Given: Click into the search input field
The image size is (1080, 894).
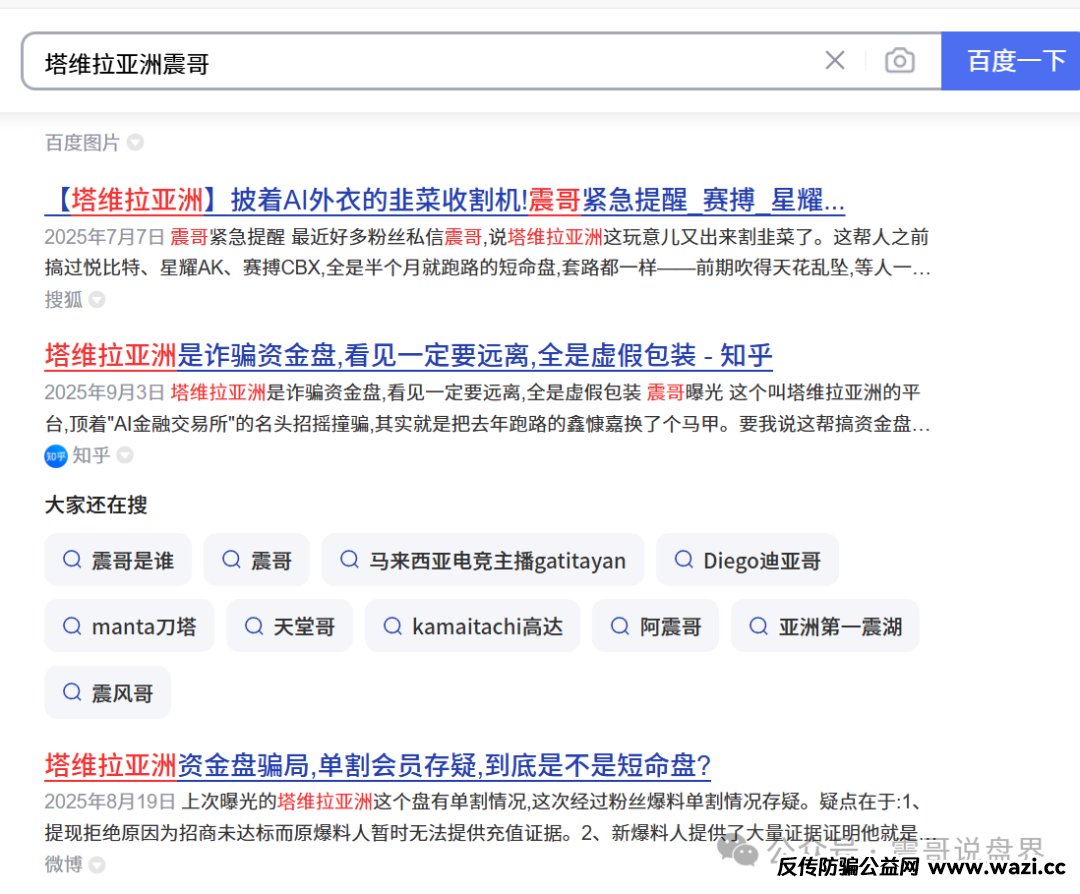Looking at the screenshot, I should [420, 62].
